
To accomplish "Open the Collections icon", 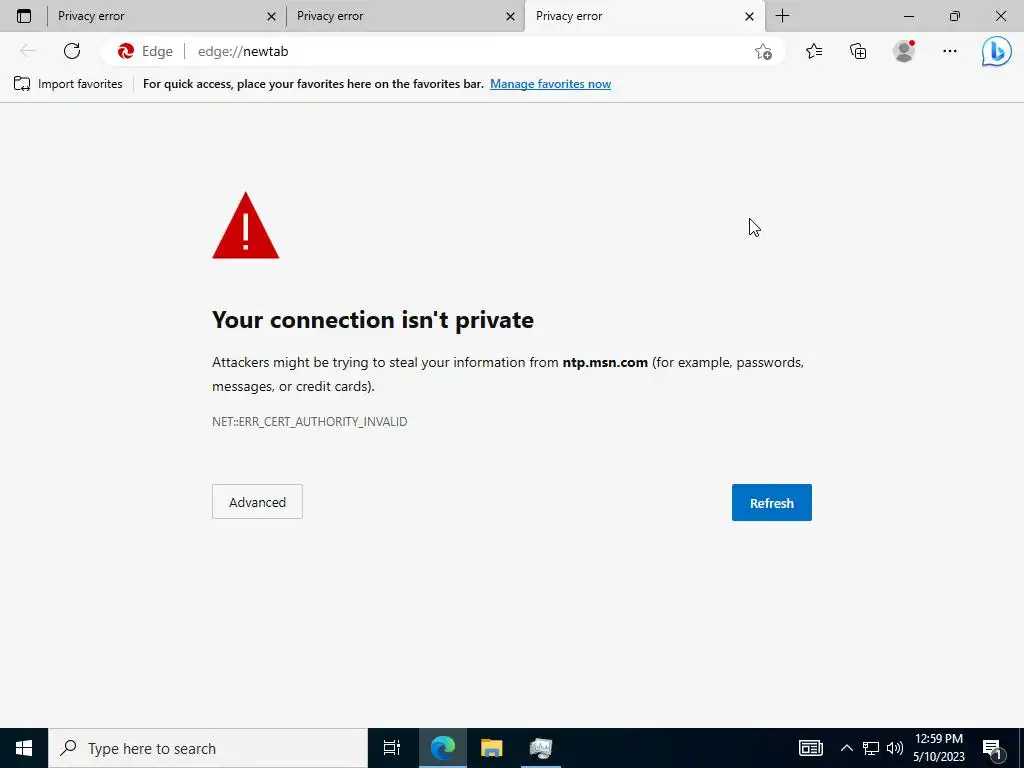I will point(858,51).
